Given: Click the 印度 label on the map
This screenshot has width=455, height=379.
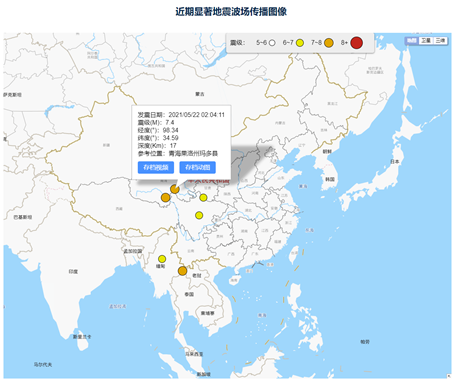Looking at the screenshot, I should tap(73, 271).
